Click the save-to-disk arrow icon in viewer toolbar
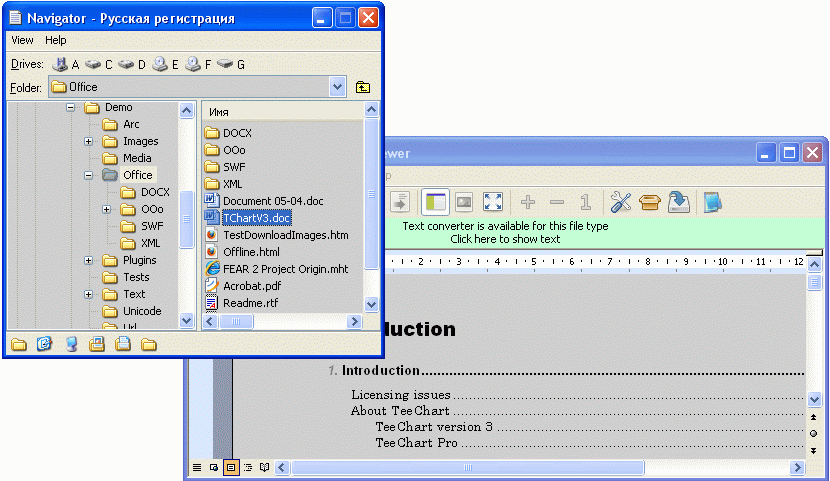Viewport: 830px width, 481px height. [x=679, y=202]
